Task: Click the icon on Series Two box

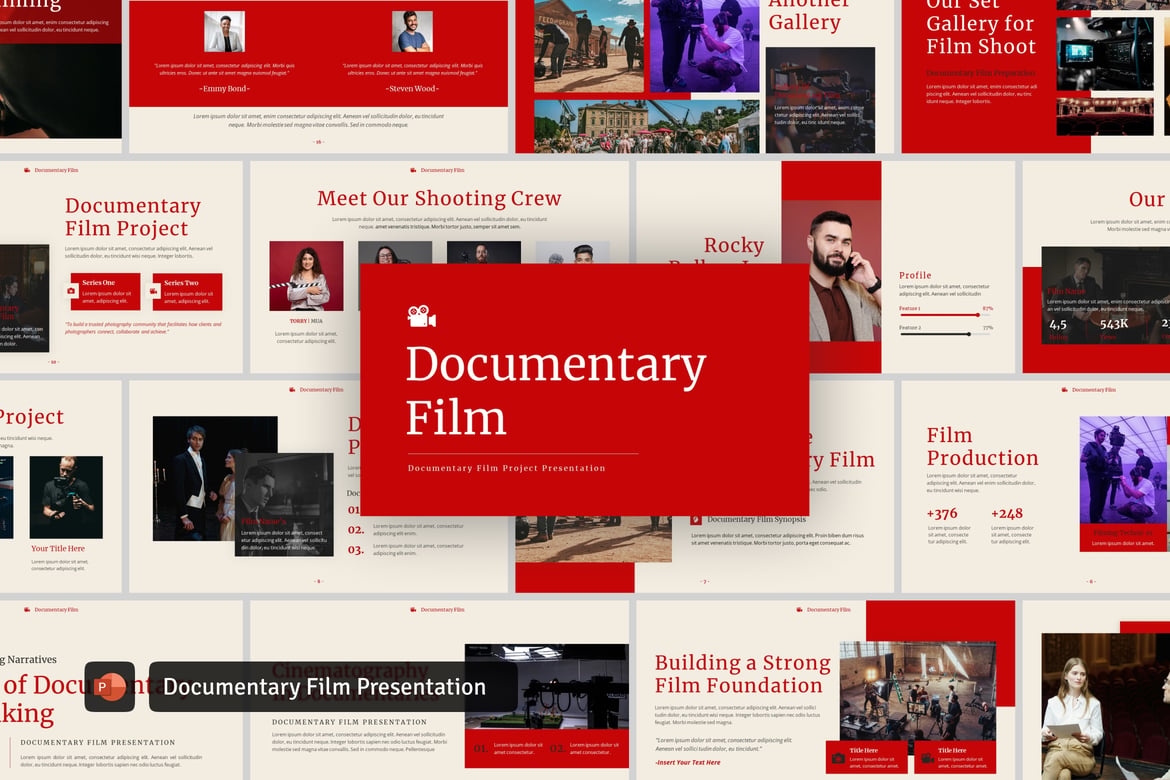Action: click(154, 291)
